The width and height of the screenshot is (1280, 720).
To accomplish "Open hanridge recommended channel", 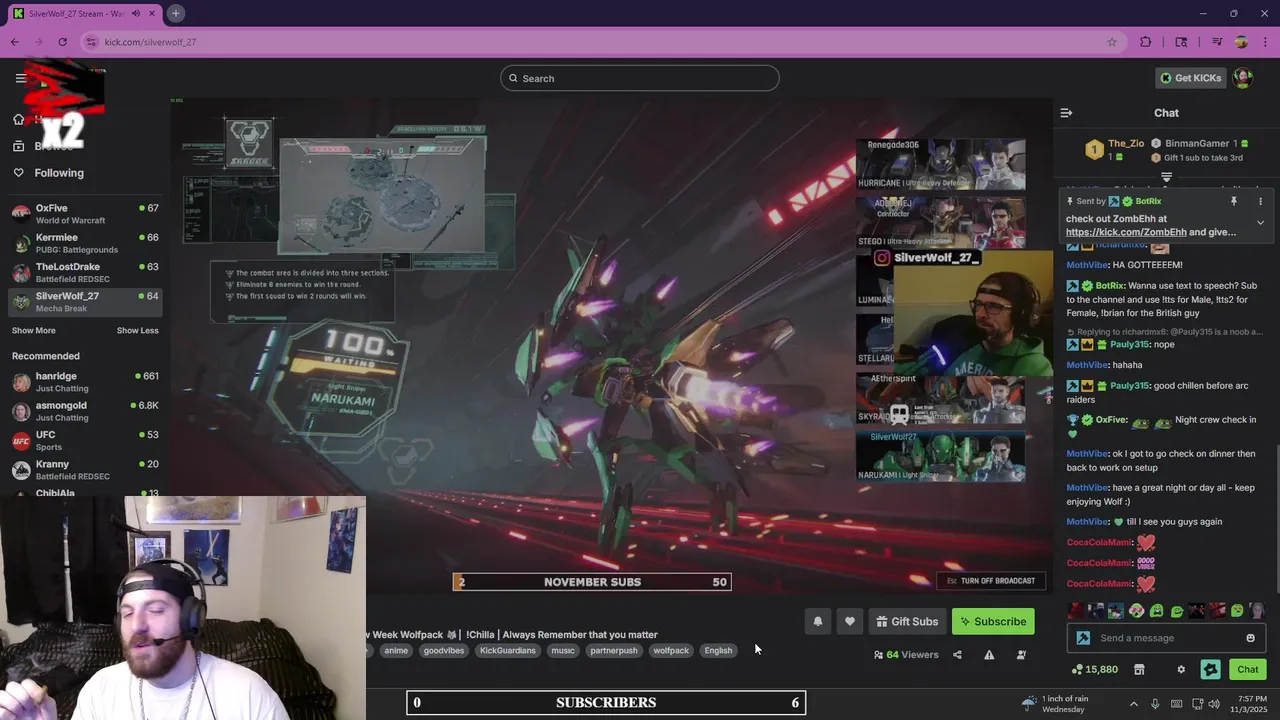I will tap(85, 382).
